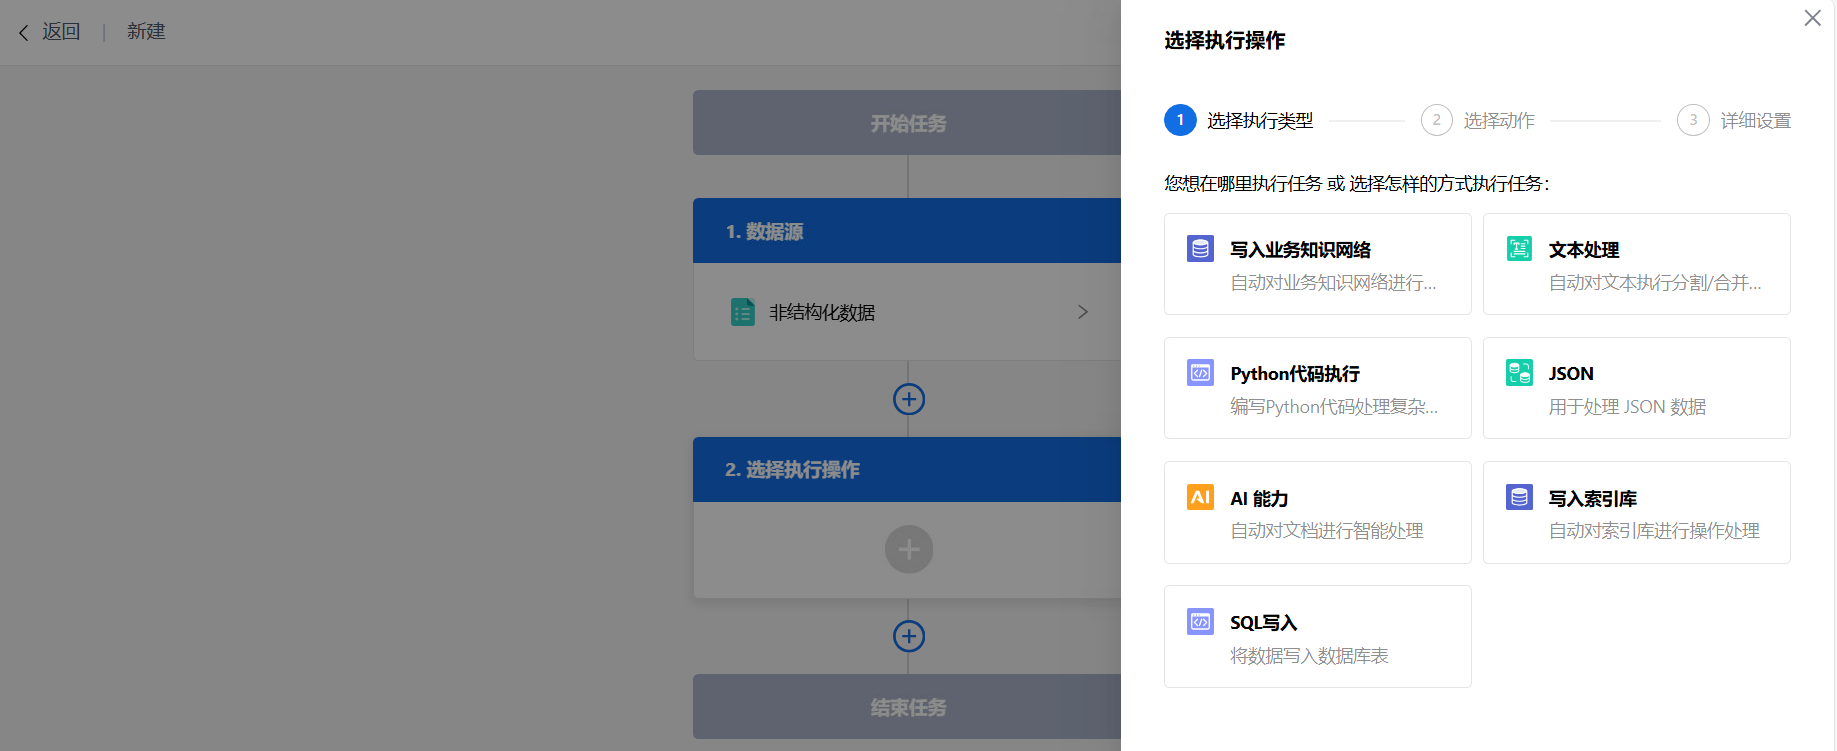Screen dimensions: 1837x751
Task: Click the 写入业务知识网络 database icon
Action: [x=1200, y=249]
